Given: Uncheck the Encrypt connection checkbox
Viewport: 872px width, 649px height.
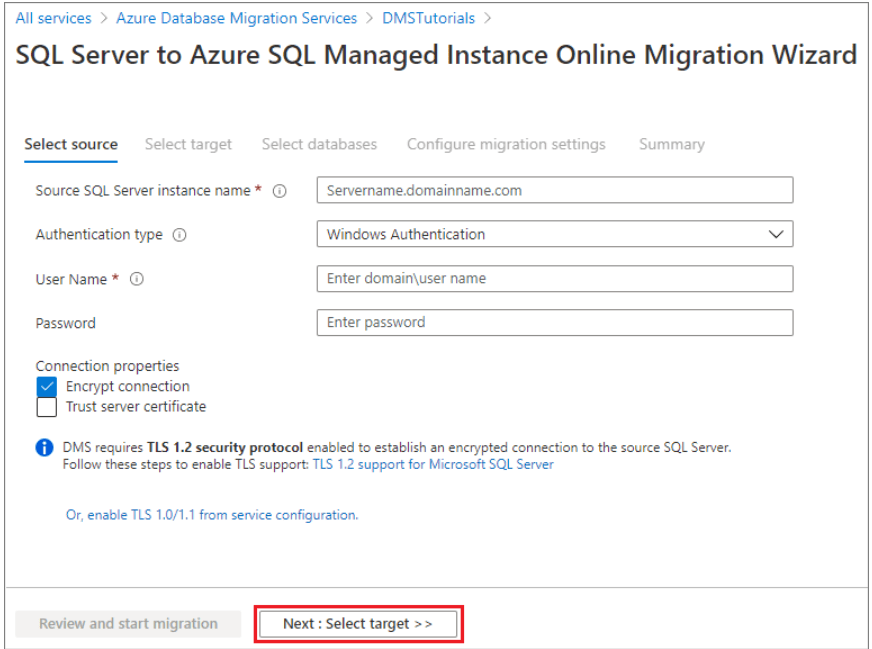Looking at the screenshot, I should [46, 387].
